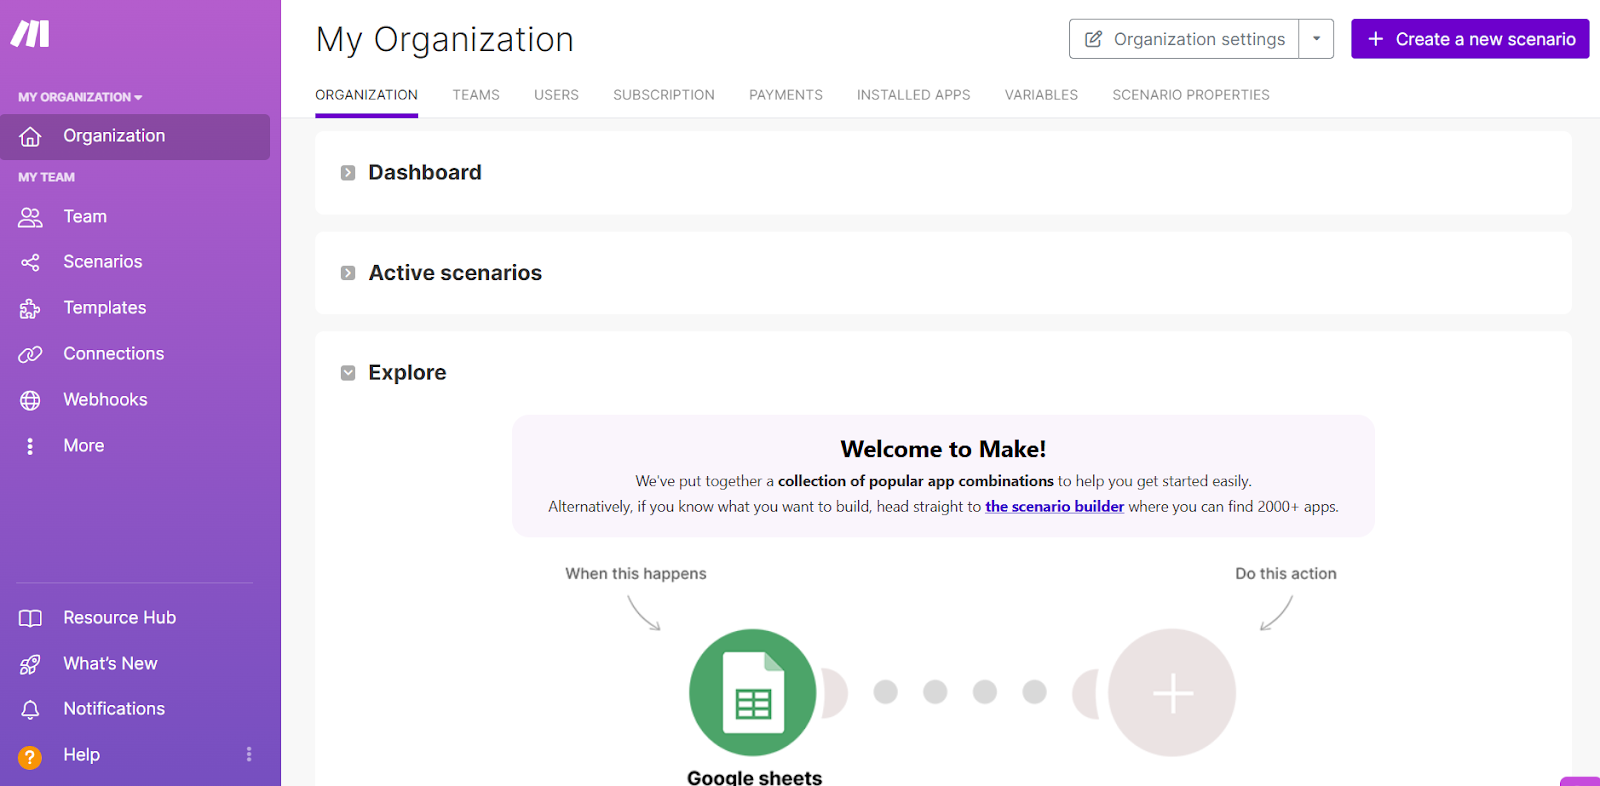Click the Dashboard heading text
This screenshot has width=1600, height=786.
[x=425, y=173]
